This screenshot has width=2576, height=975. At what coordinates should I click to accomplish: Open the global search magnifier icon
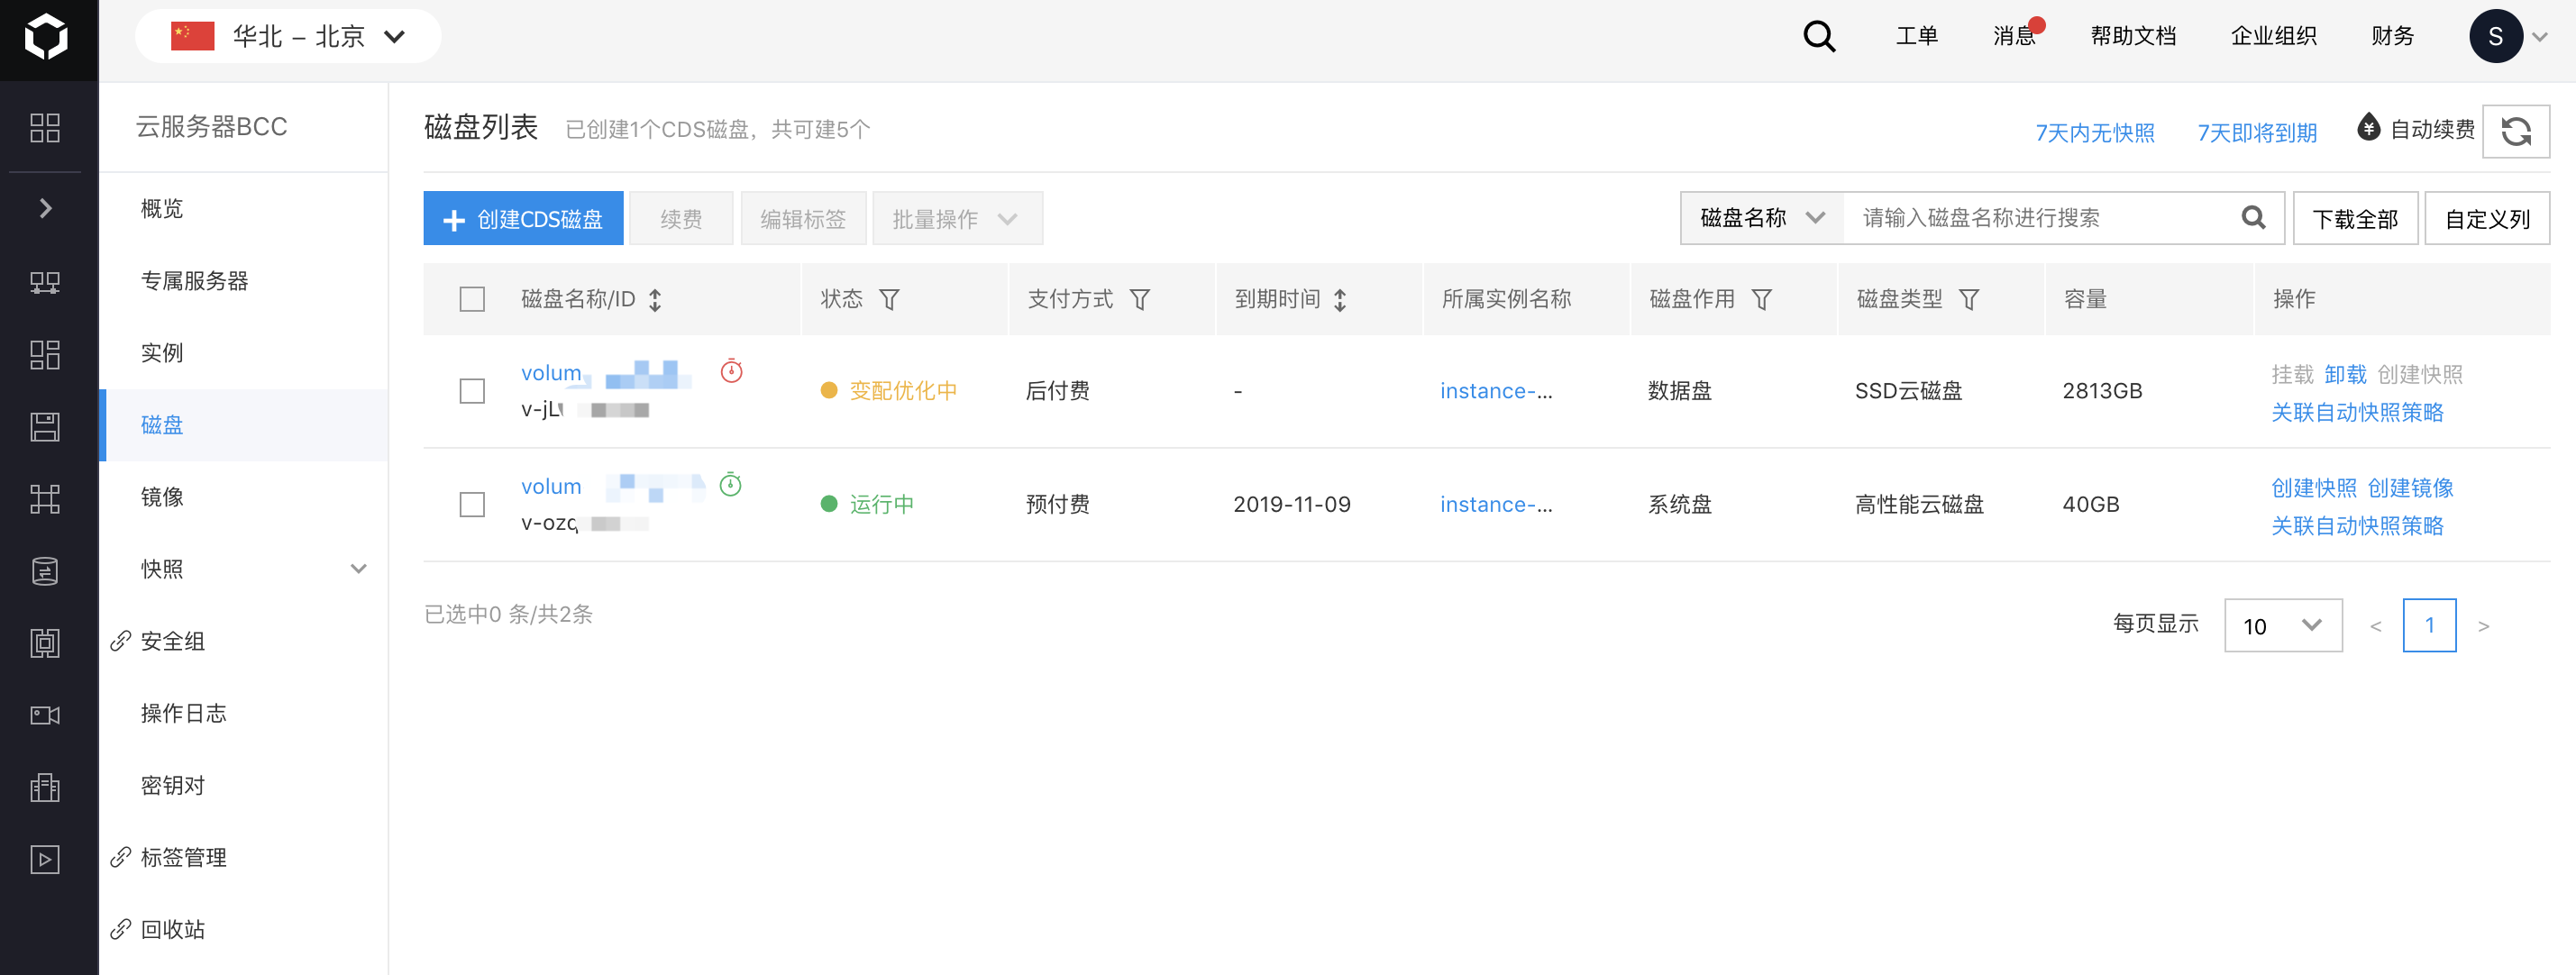(x=1819, y=37)
